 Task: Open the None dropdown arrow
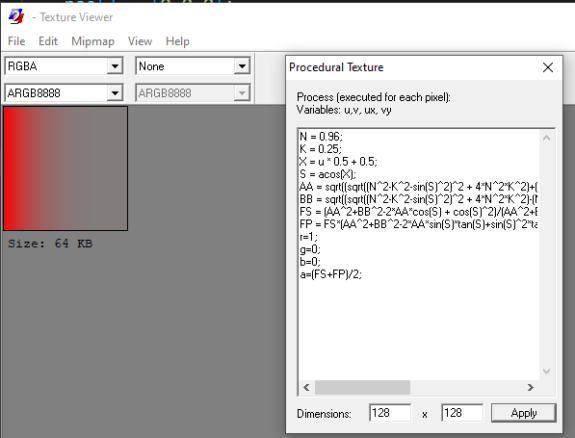pyautogui.click(x=242, y=66)
